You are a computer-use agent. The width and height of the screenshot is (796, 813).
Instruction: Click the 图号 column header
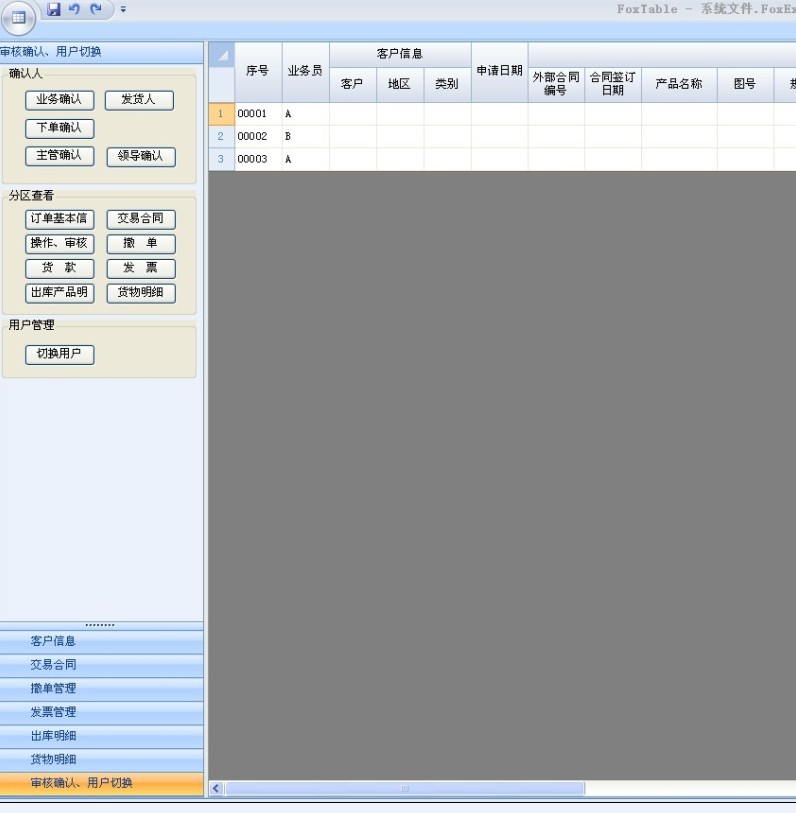(x=745, y=85)
